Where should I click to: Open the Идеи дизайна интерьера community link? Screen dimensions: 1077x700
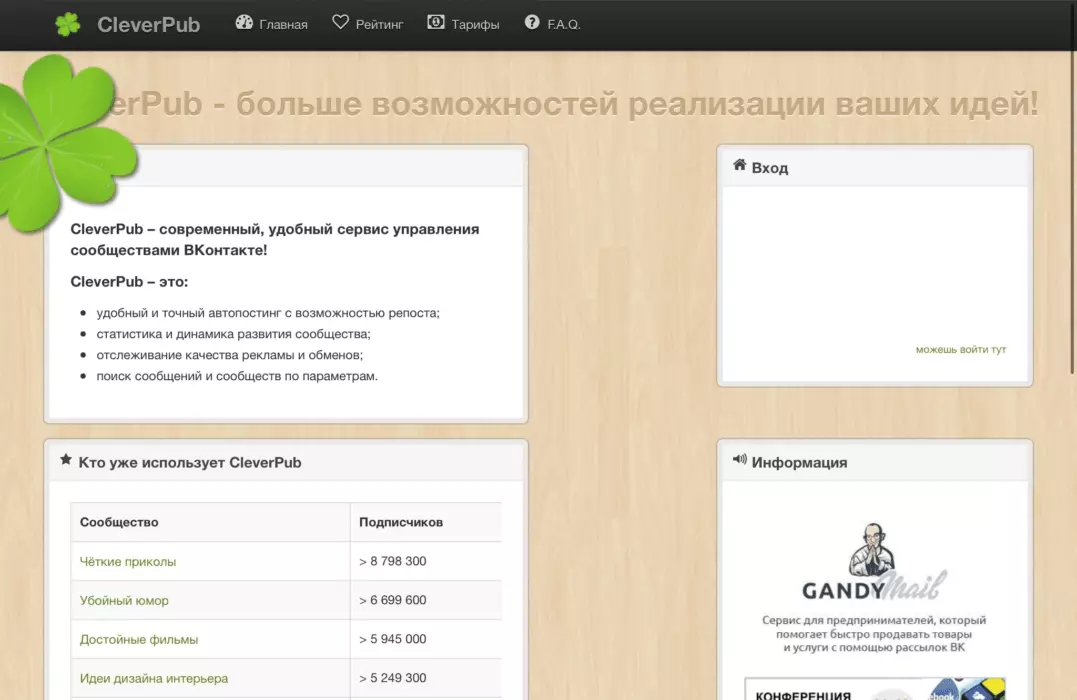click(154, 679)
